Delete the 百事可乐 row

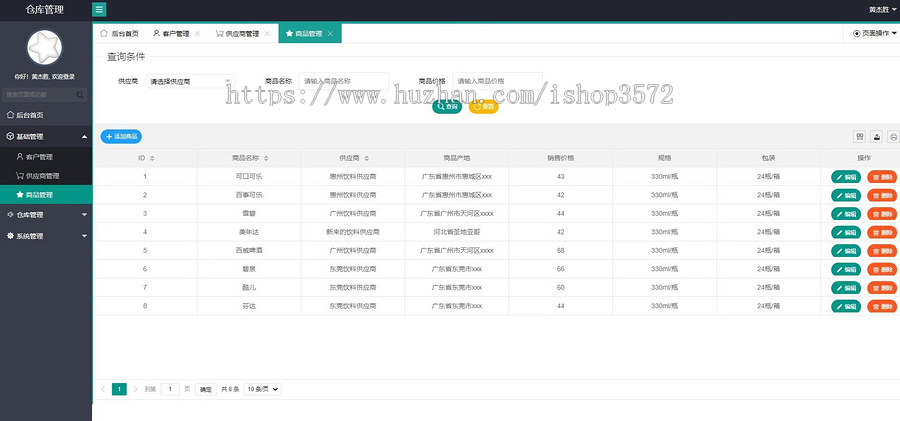click(882, 195)
